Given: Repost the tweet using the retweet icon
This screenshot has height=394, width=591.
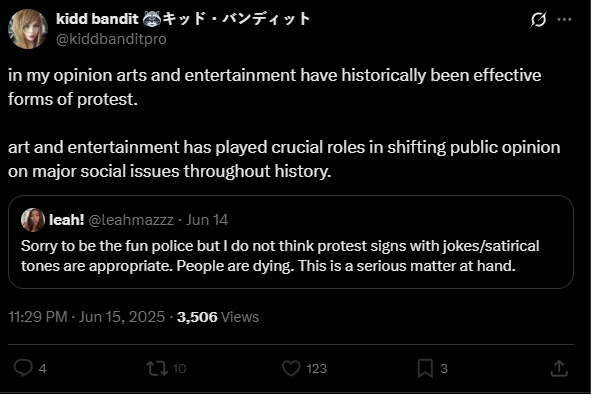Looking at the screenshot, I should click(x=157, y=368).
